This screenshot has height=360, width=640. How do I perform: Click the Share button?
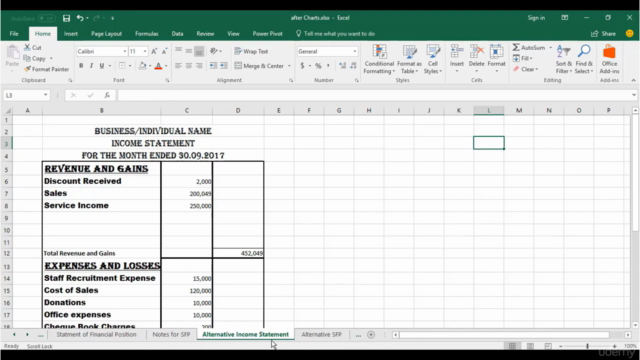[603, 34]
